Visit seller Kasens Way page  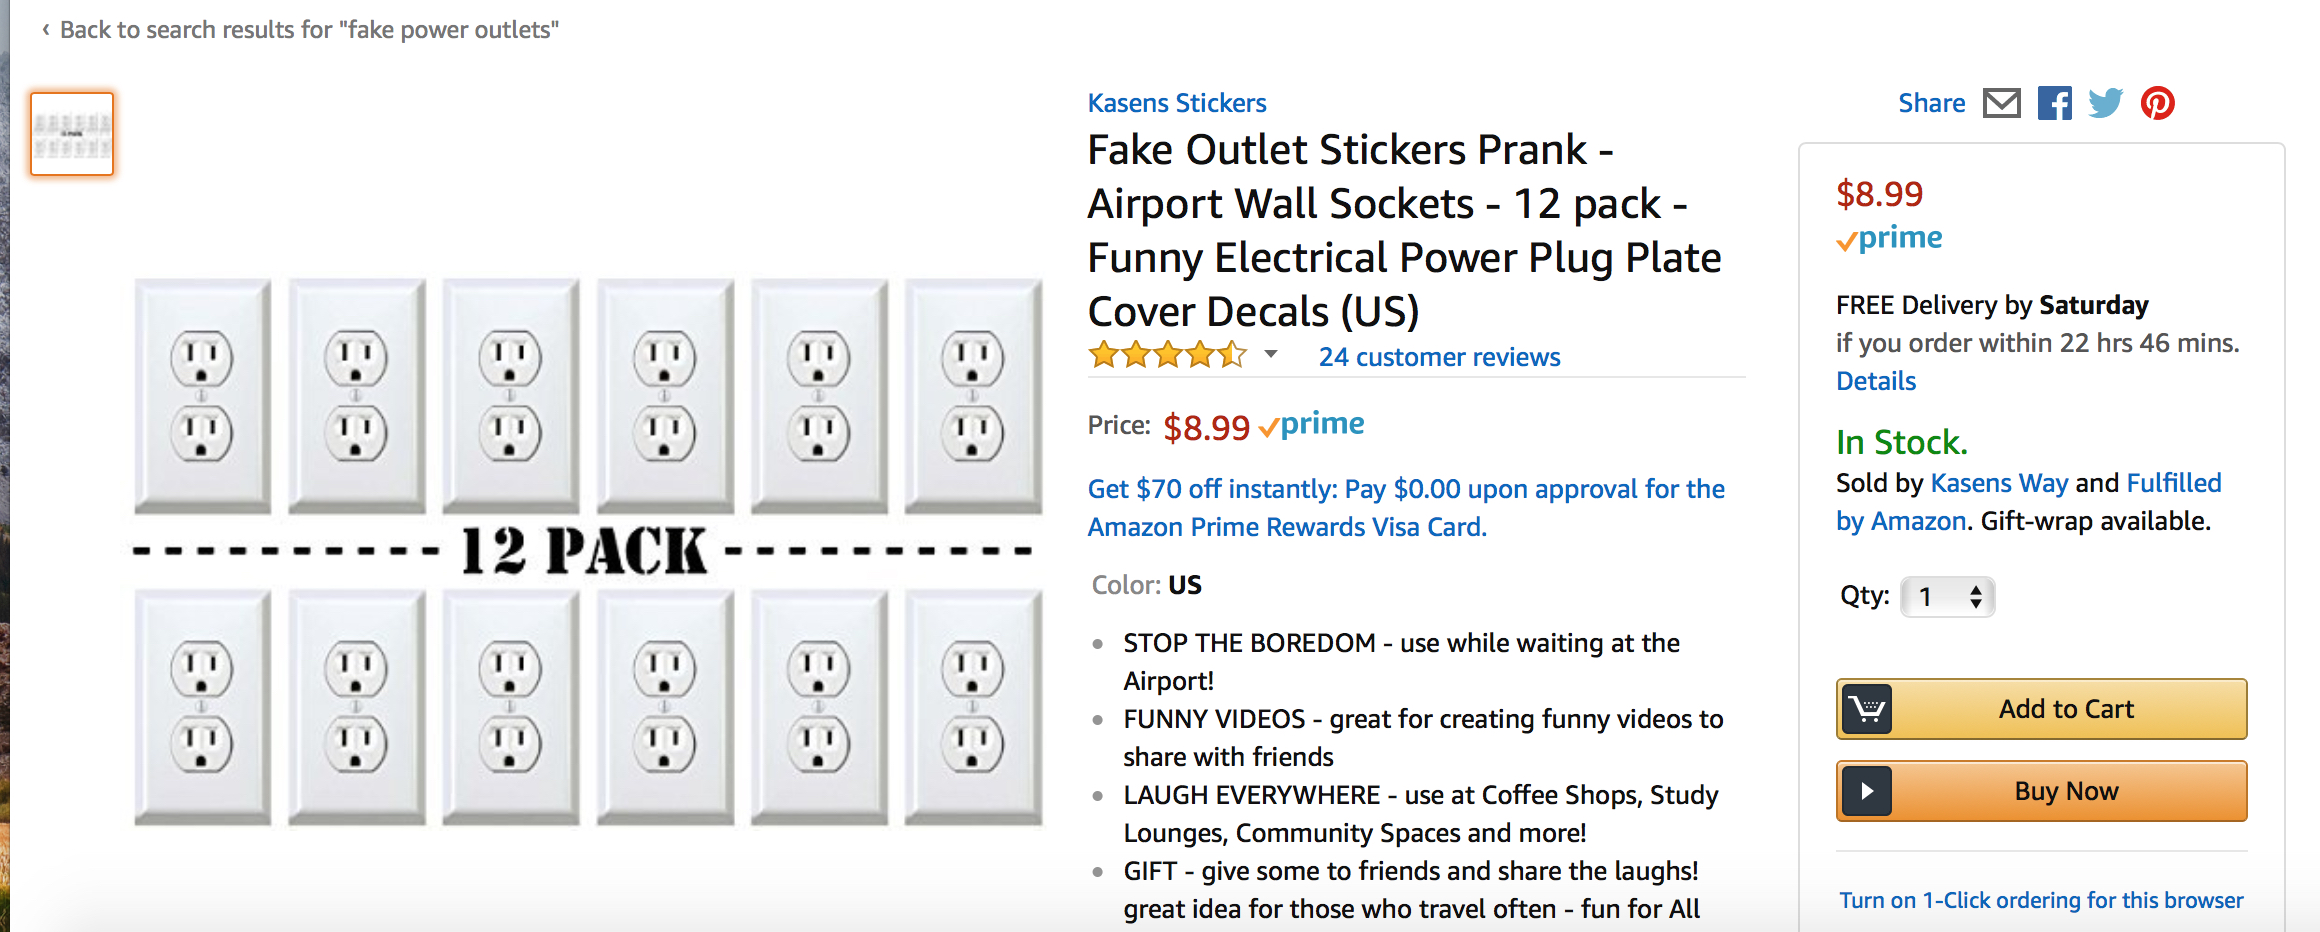tap(1999, 483)
